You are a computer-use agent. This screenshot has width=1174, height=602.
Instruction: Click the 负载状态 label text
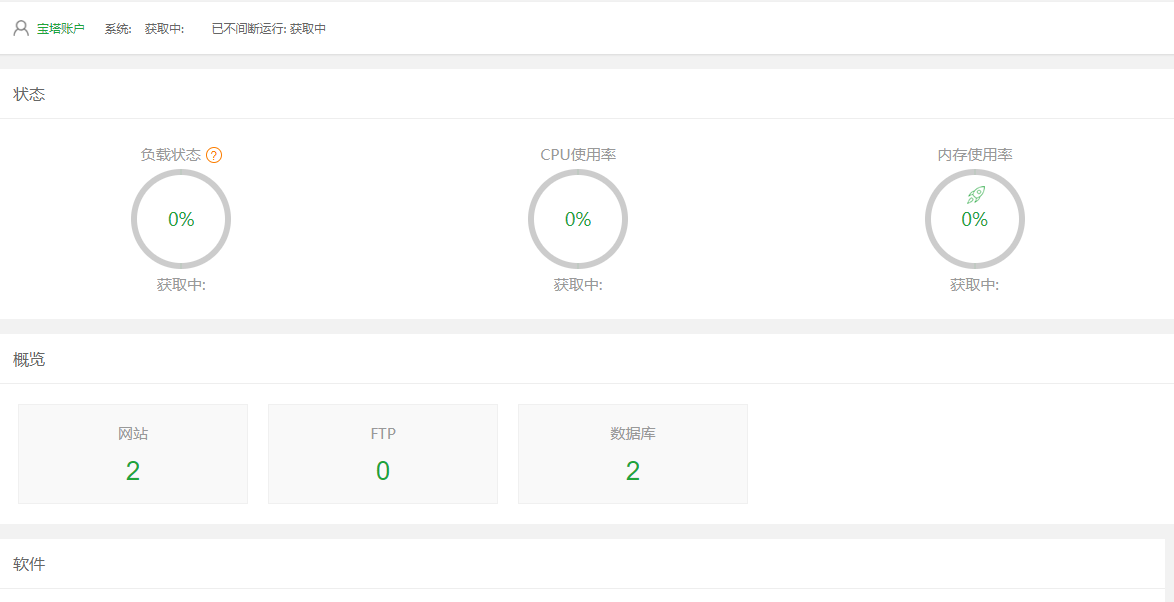pos(171,155)
